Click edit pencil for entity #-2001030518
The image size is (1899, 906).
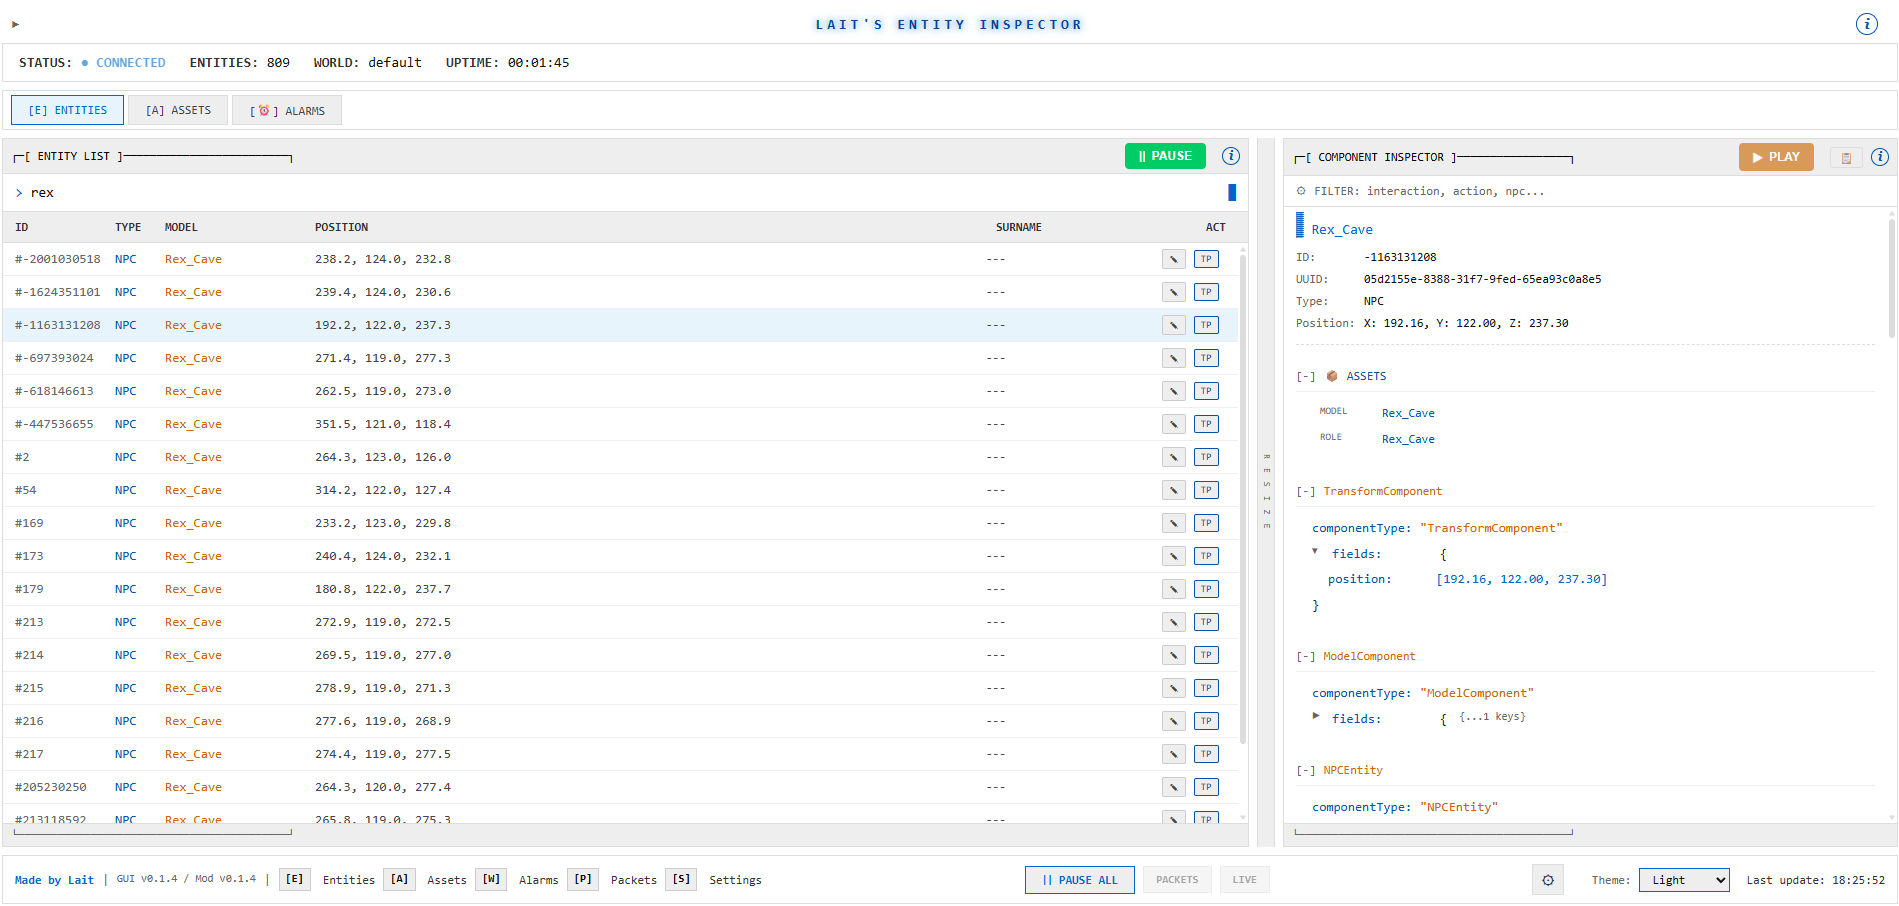[1173, 259]
